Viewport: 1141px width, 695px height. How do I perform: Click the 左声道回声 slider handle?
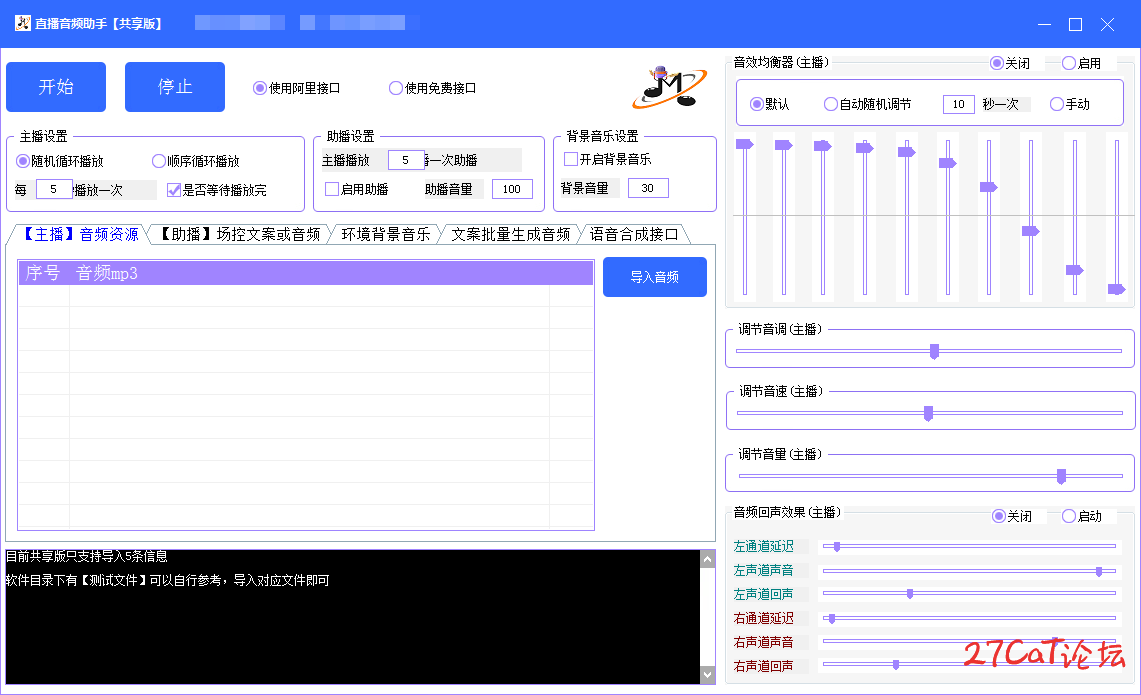pyautogui.click(x=910, y=594)
